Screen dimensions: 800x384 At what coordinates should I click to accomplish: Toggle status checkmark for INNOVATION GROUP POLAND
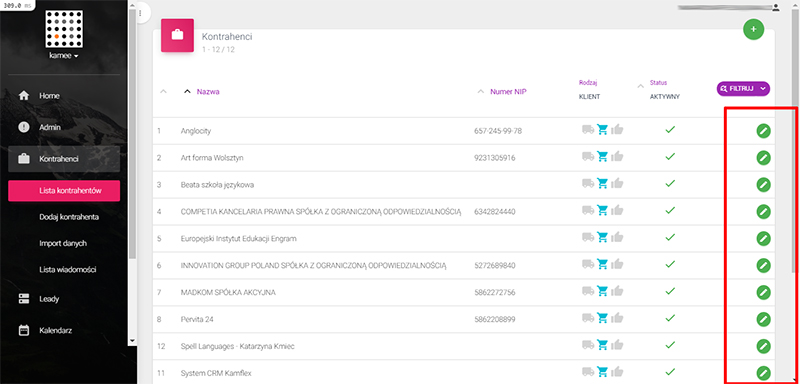[670, 265]
